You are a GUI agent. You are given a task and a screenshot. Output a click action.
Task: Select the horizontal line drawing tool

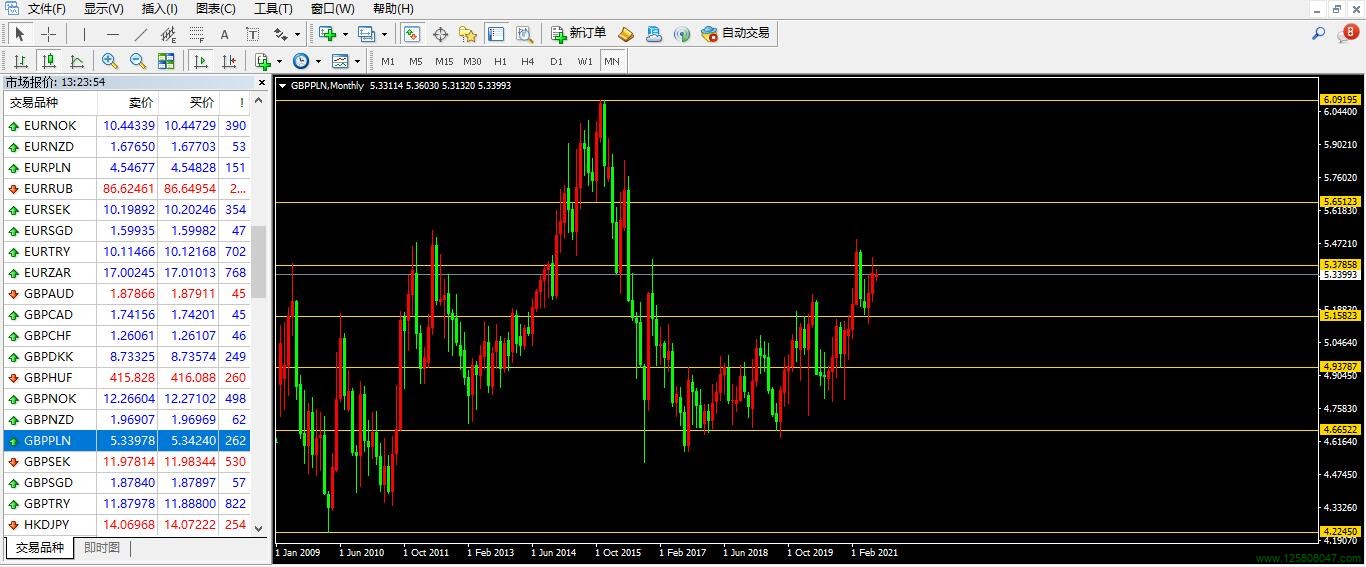pos(113,34)
